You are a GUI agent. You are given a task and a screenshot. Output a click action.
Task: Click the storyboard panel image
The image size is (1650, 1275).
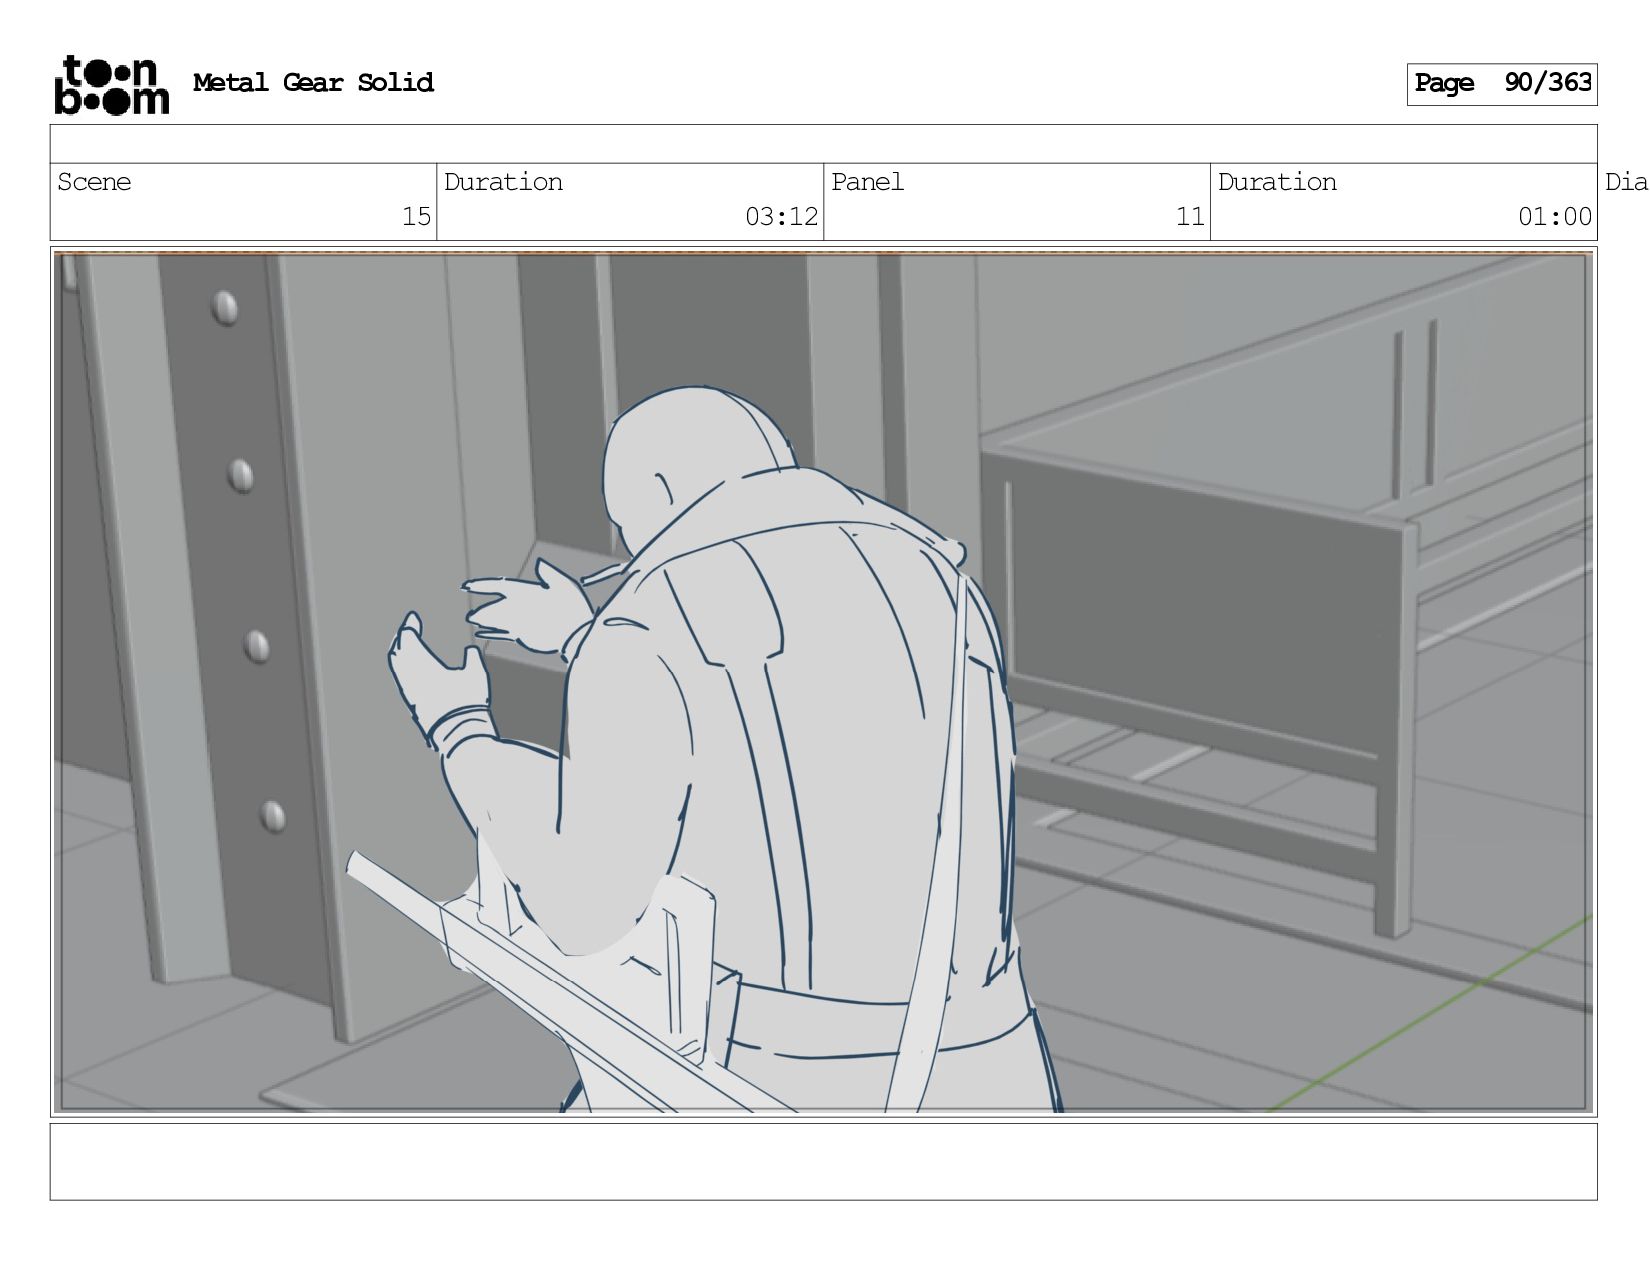click(823, 682)
